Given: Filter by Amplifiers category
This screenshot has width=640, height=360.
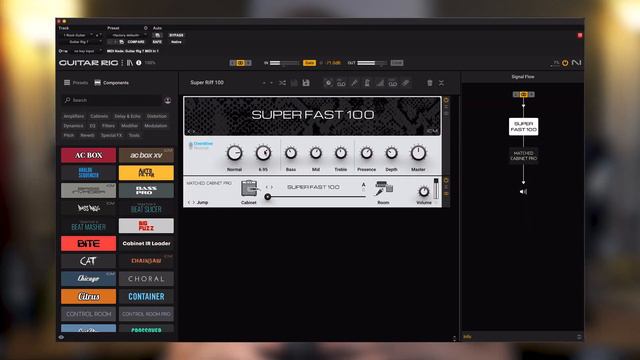Looking at the screenshot, I should pyautogui.click(x=73, y=116).
